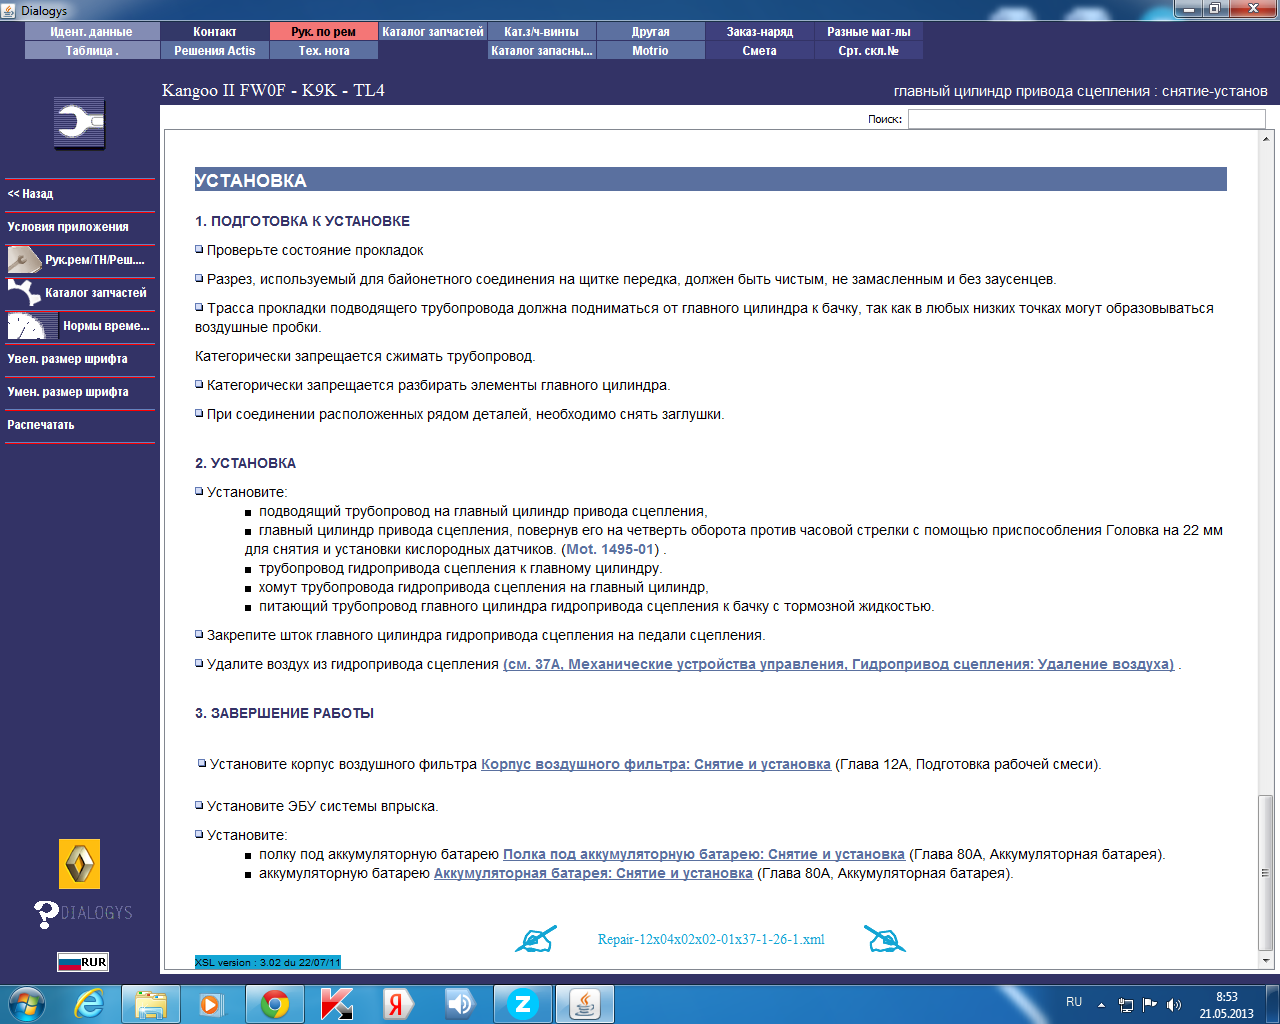This screenshot has height=1024, width=1280.
Task: Open Google Chrome from the taskbar
Action: pos(275,1004)
